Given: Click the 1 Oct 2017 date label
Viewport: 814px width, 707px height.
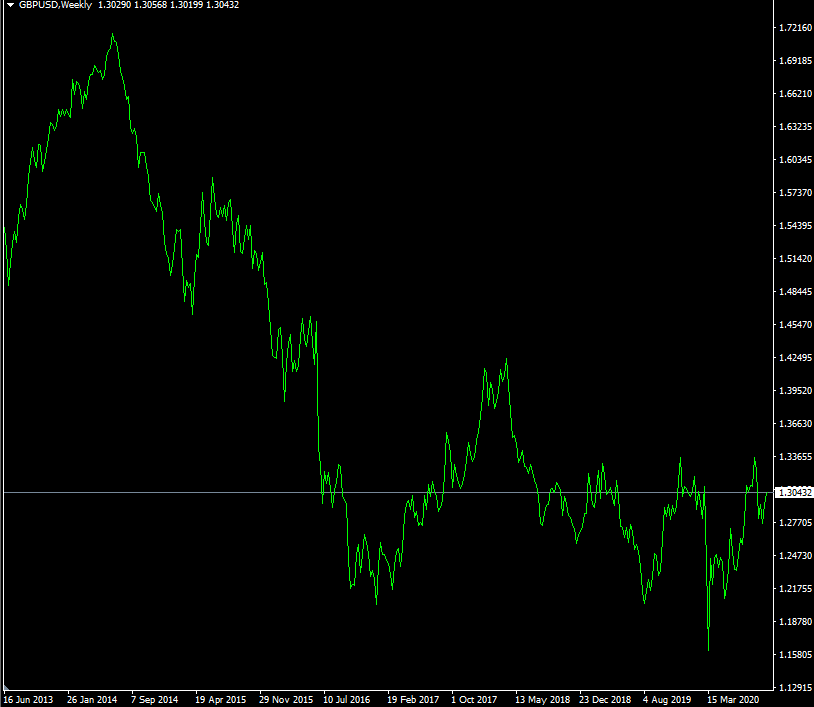Looking at the screenshot, I should pos(475,700).
